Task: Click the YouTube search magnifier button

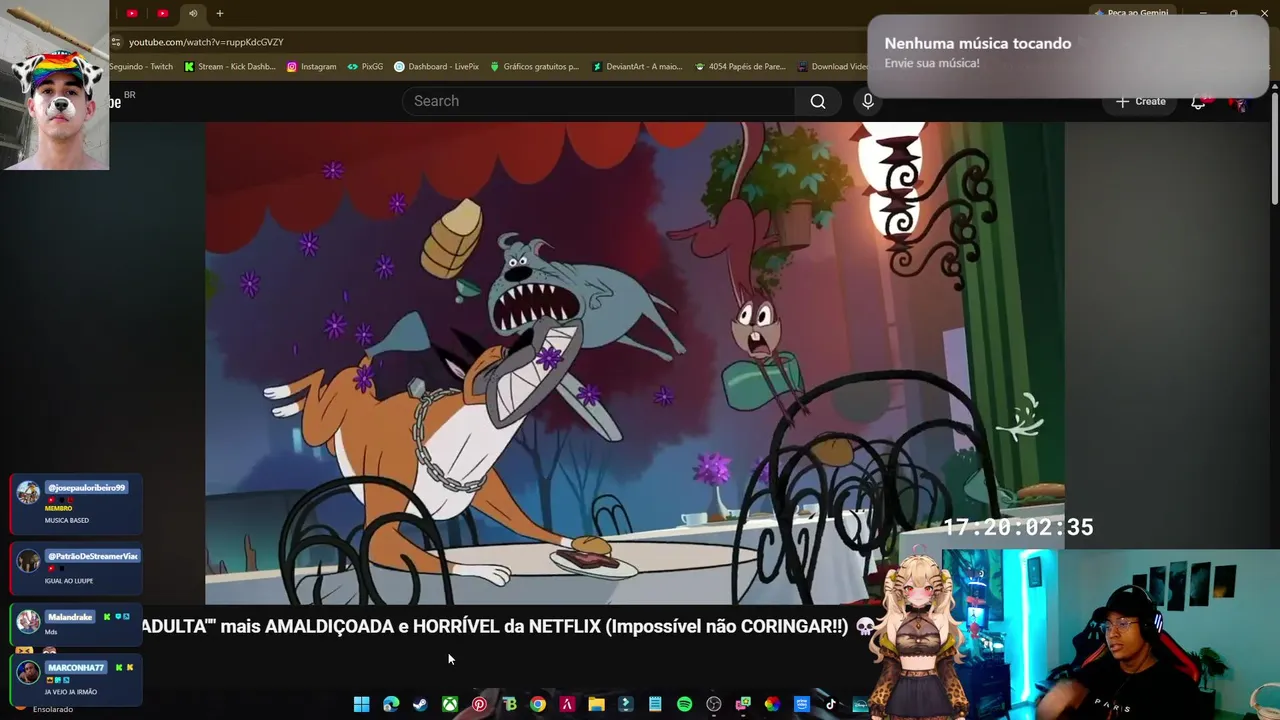Action: click(x=818, y=101)
